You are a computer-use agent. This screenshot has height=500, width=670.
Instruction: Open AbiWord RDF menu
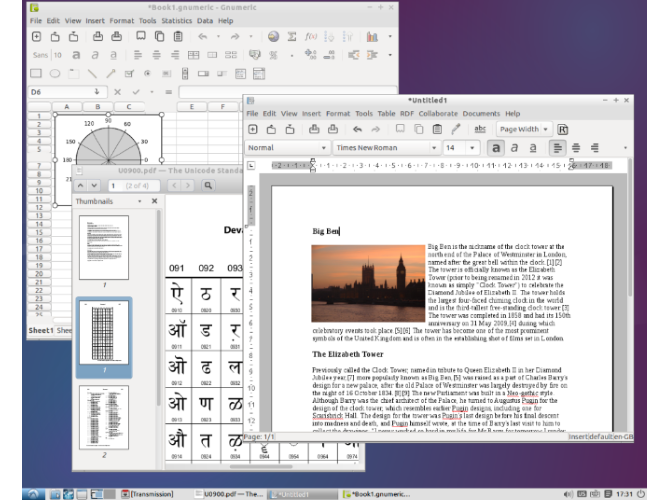click(x=407, y=114)
